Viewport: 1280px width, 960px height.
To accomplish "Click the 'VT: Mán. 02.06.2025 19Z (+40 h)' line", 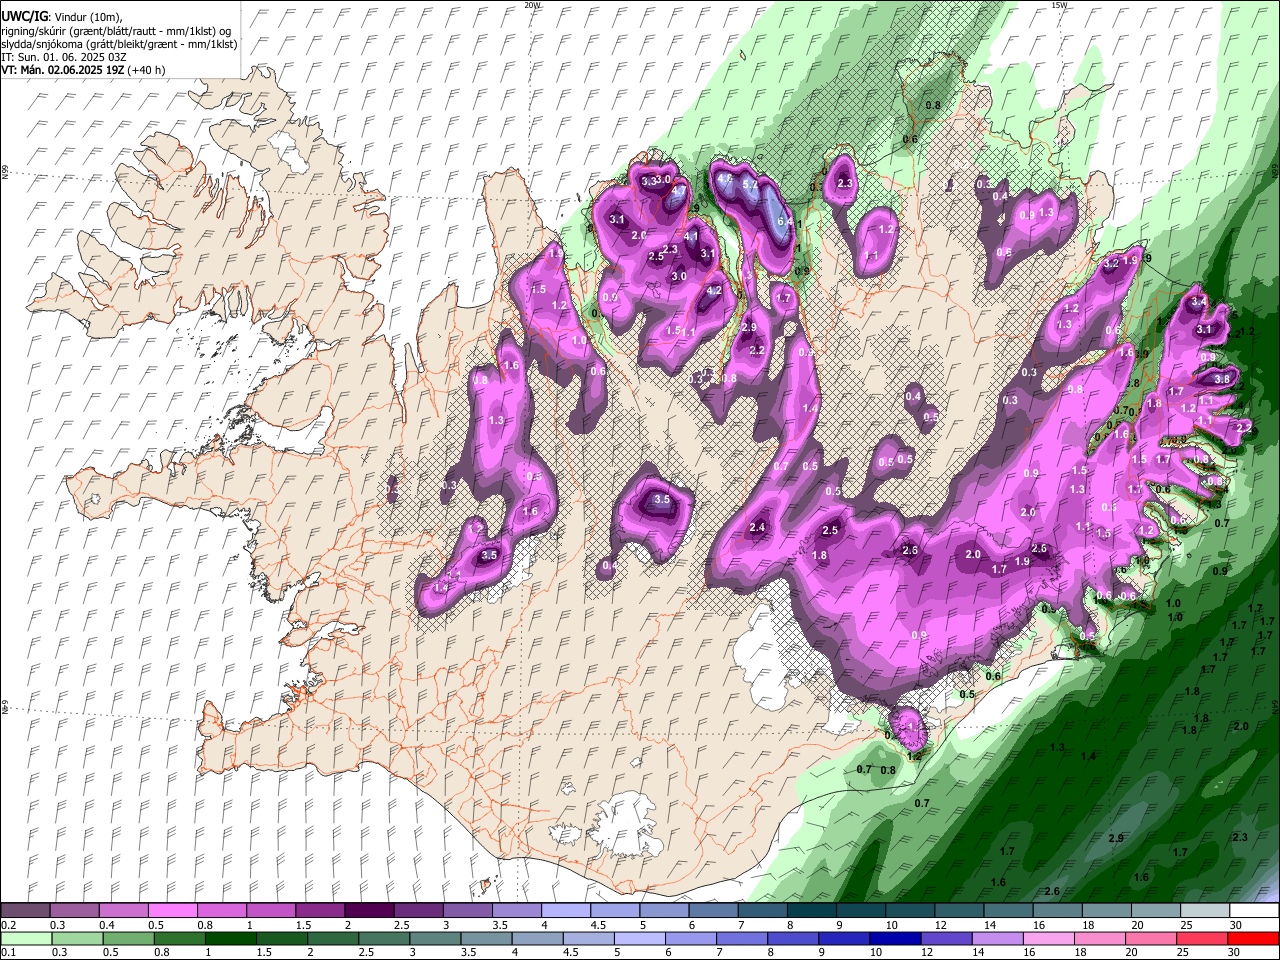I will point(83,70).
